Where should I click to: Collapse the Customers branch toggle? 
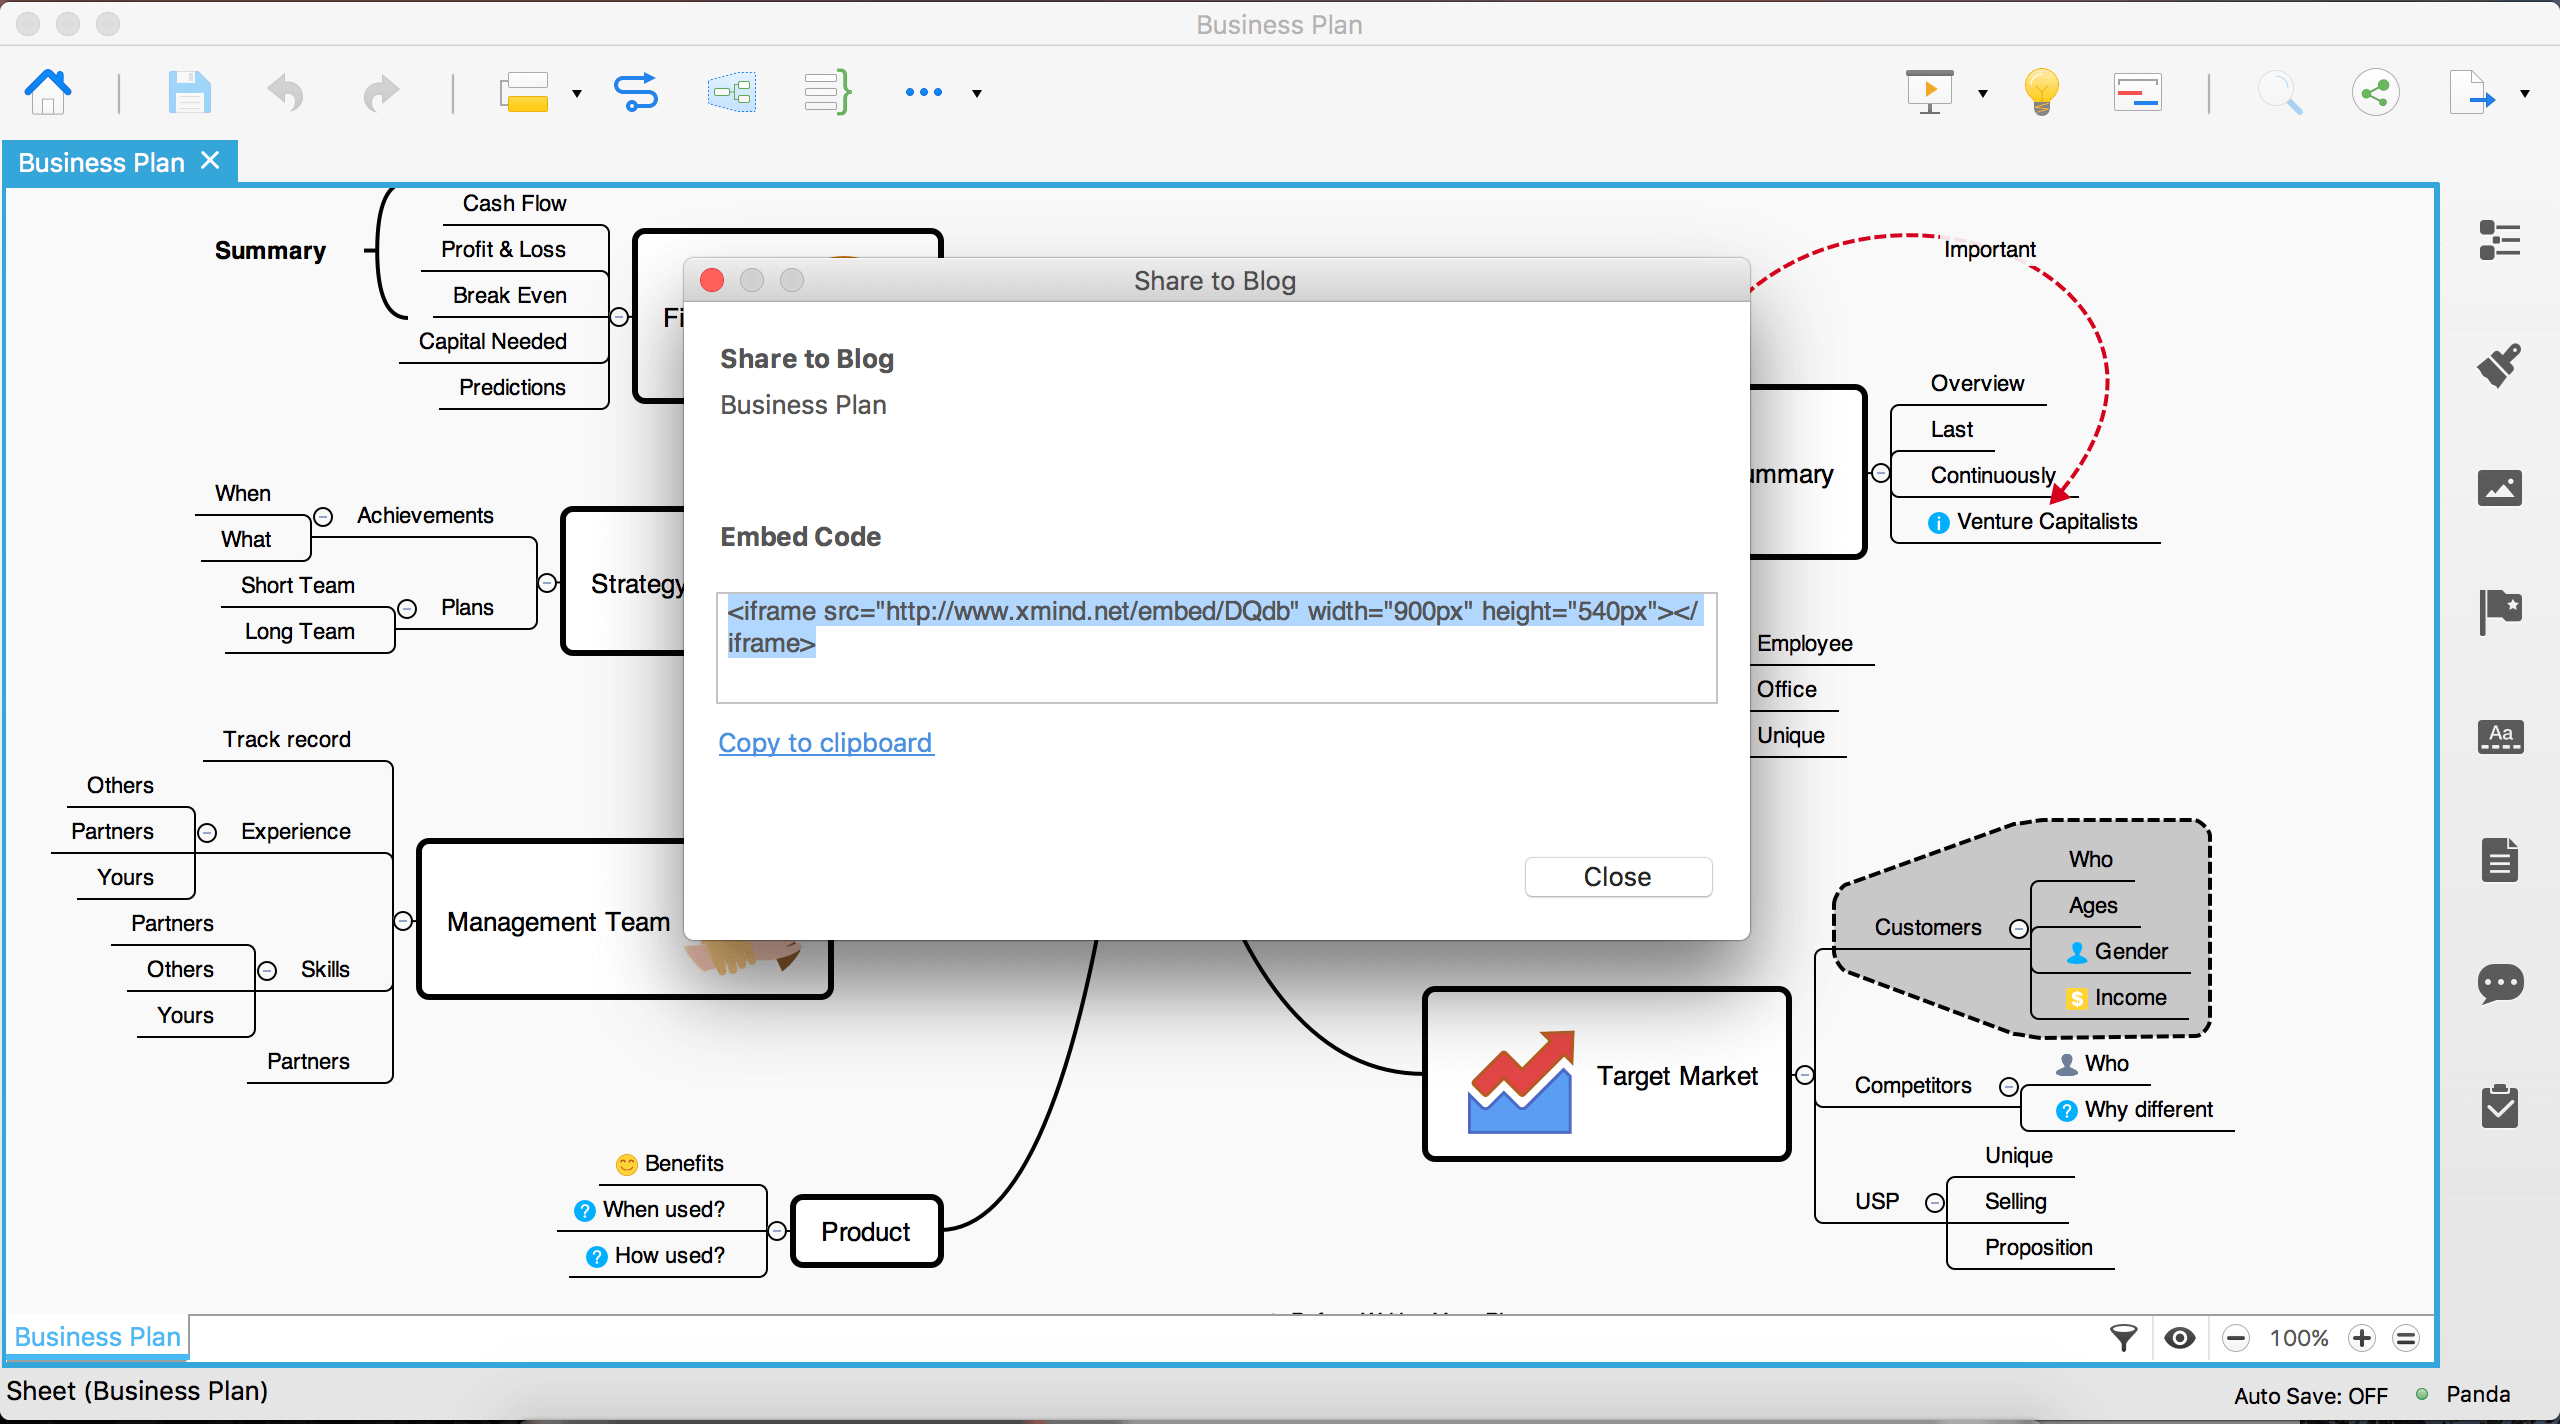pyautogui.click(x=2018, y=929)
